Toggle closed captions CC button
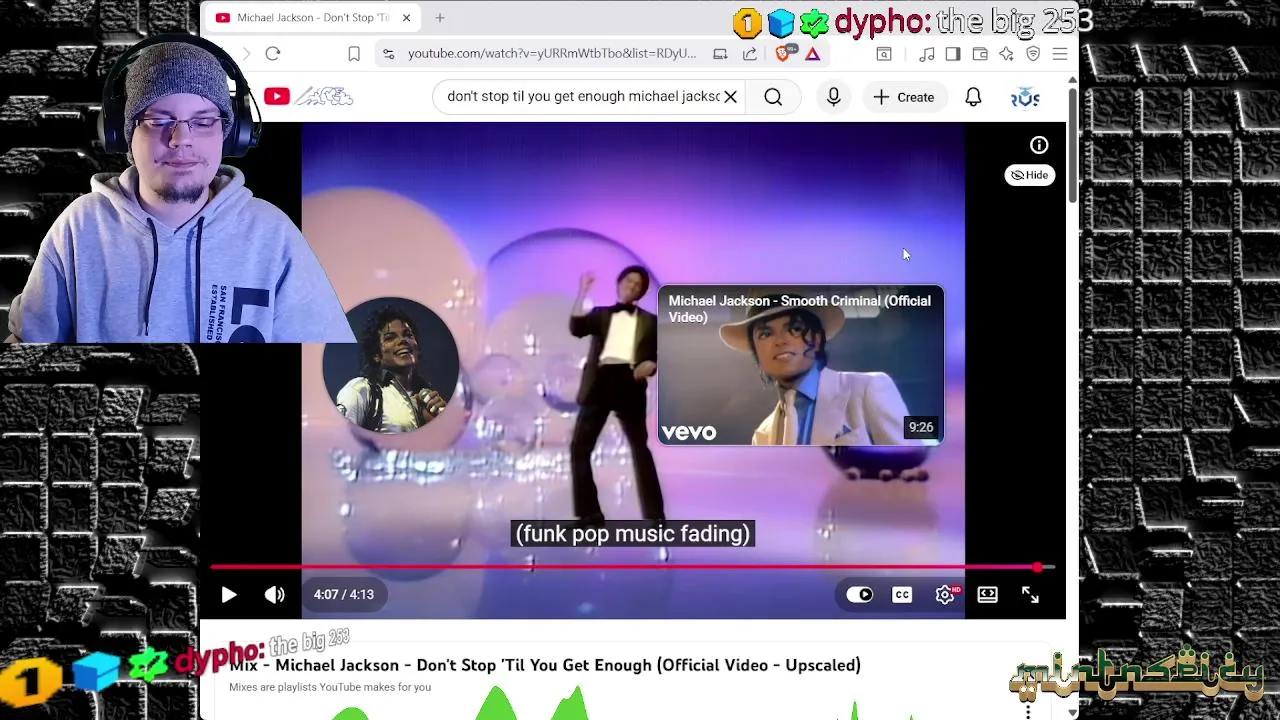 [902, 595]
